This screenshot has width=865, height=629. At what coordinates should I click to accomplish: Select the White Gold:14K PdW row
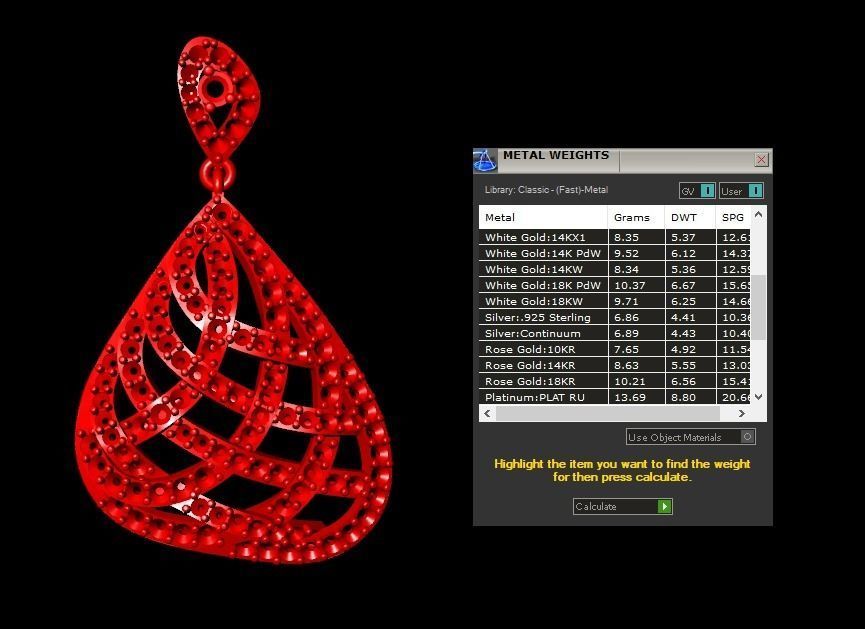[615, 253]
